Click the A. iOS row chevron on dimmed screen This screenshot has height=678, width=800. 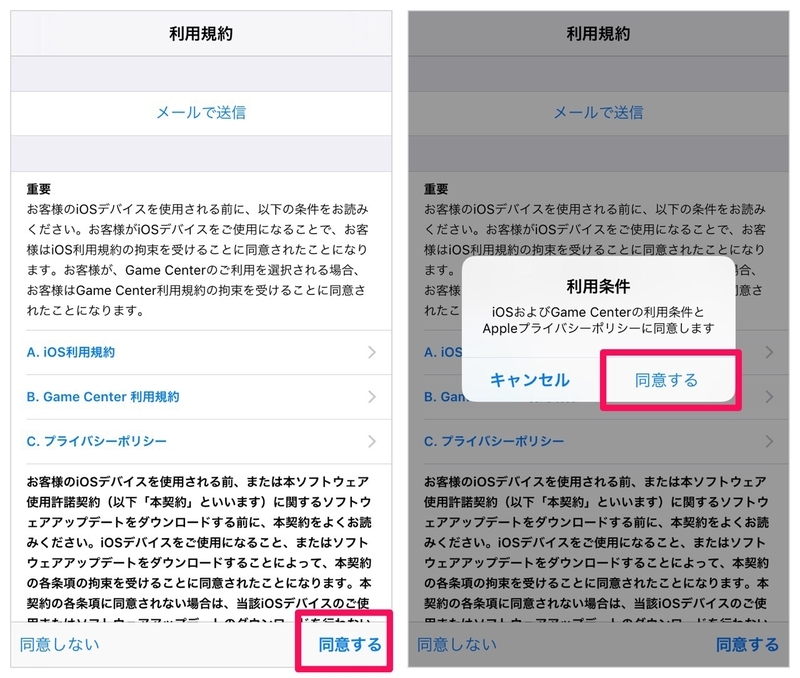pos(770,352)
